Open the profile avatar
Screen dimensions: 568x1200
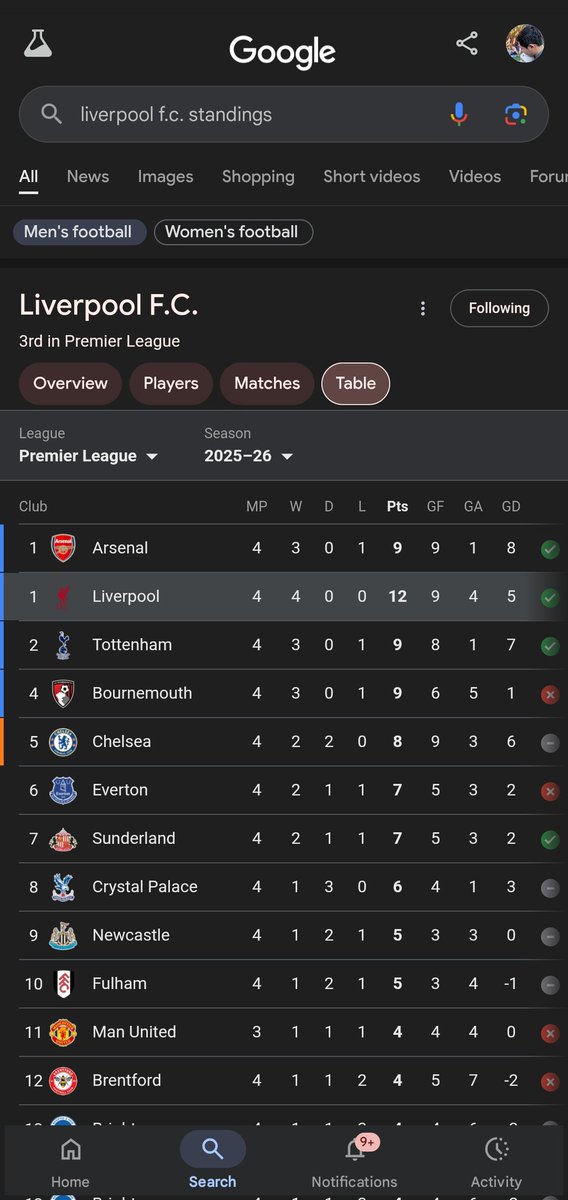pyautogui.click(x=525, y=44)
